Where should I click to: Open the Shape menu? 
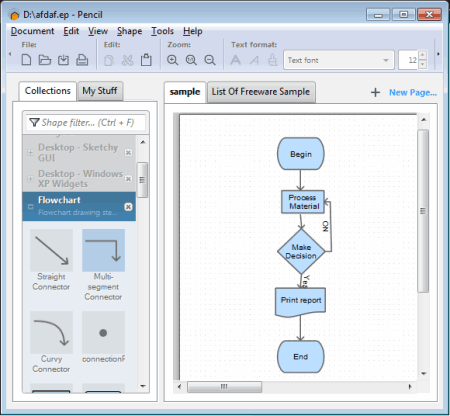pos(129,31)
